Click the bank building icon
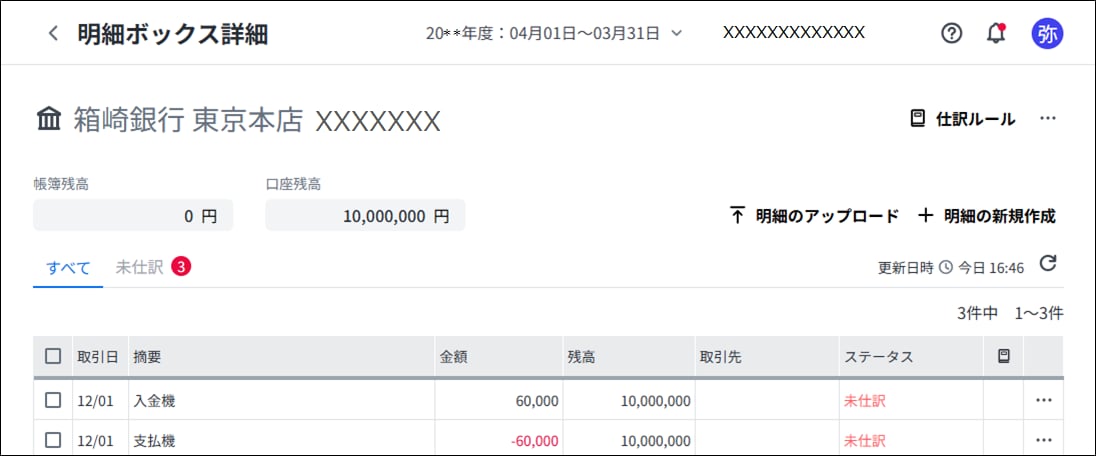The height and width of the screenshot is (456, 1096). click(48, 121)
